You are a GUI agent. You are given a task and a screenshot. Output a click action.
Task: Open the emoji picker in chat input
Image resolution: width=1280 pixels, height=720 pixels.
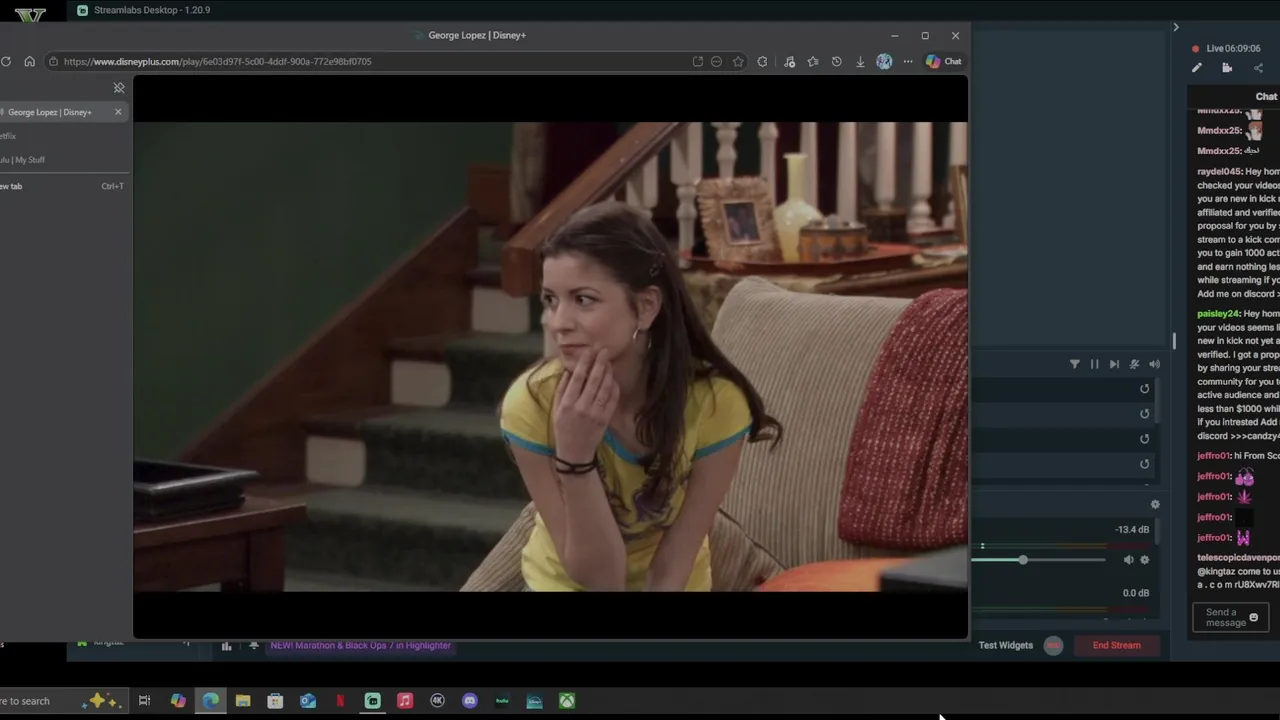tap(1254, 618)
